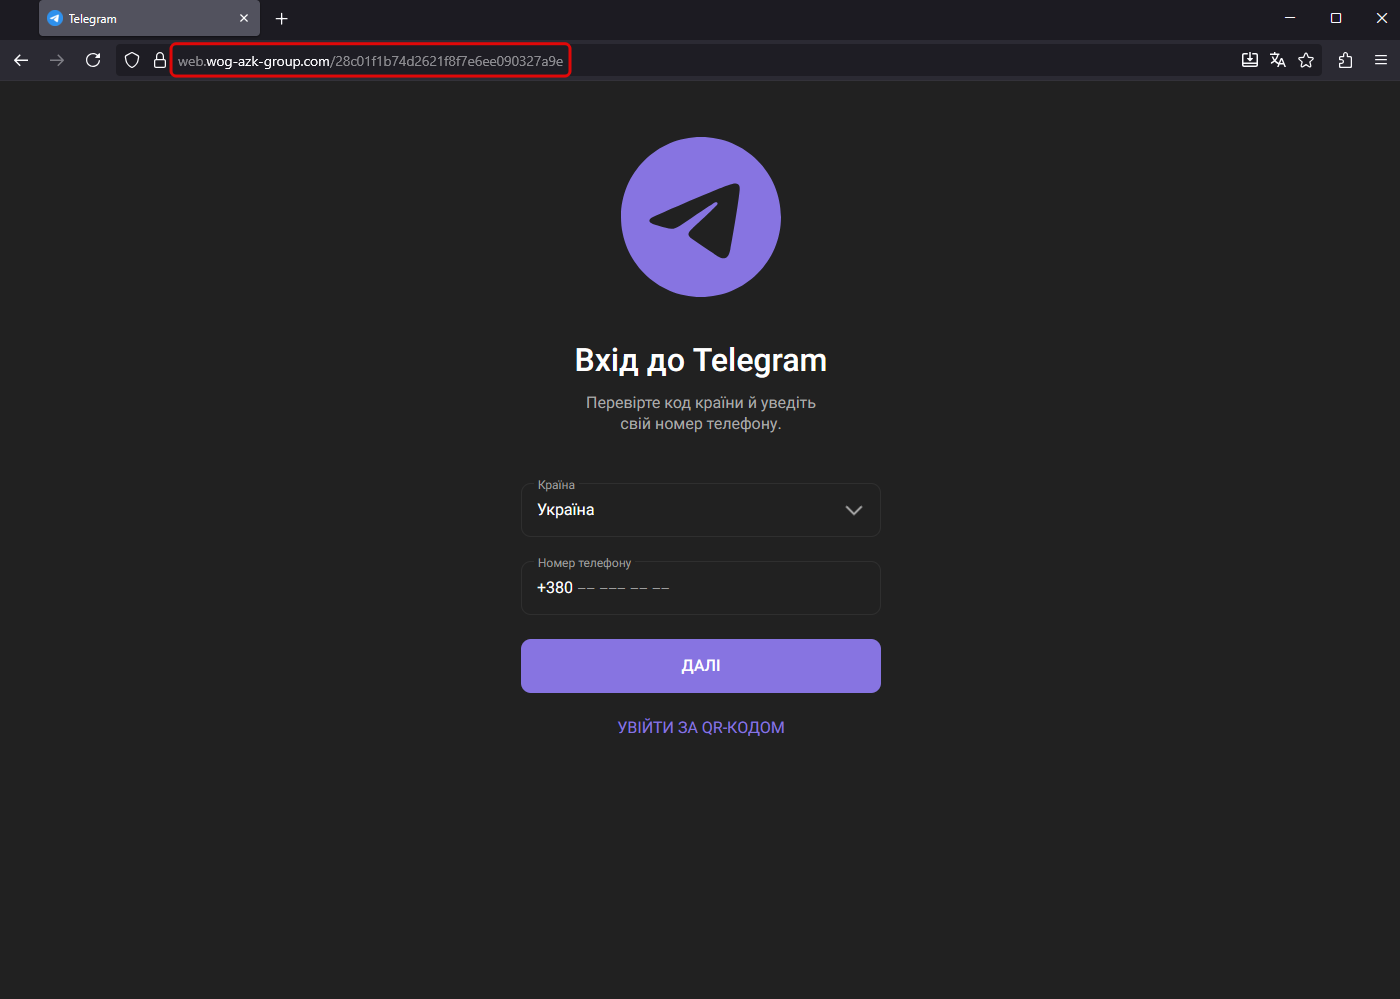This screenshot has height=999, width=1400.
Task: Open the browser hamburger menu
Action: [x=1380, y=61]
